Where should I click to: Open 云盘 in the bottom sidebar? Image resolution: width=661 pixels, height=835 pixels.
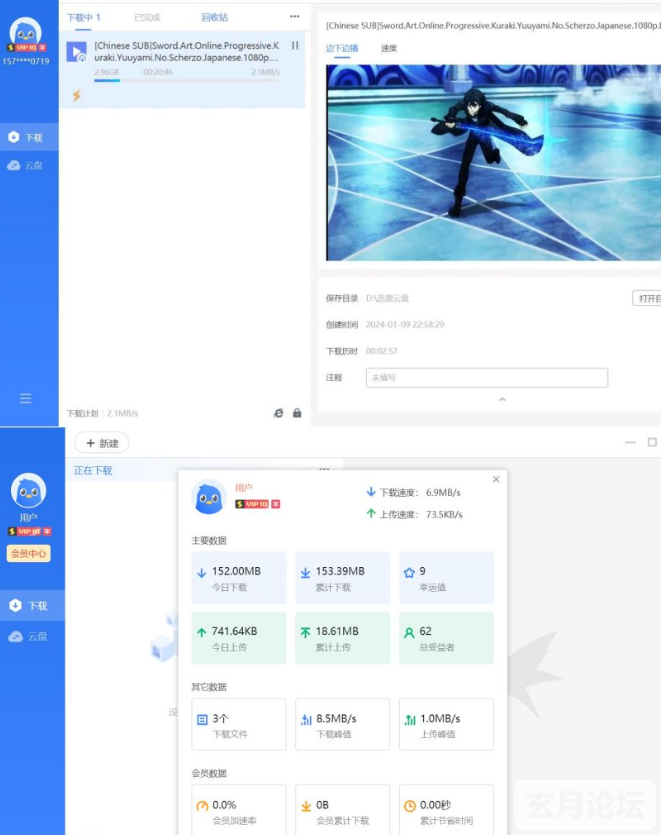29,636
